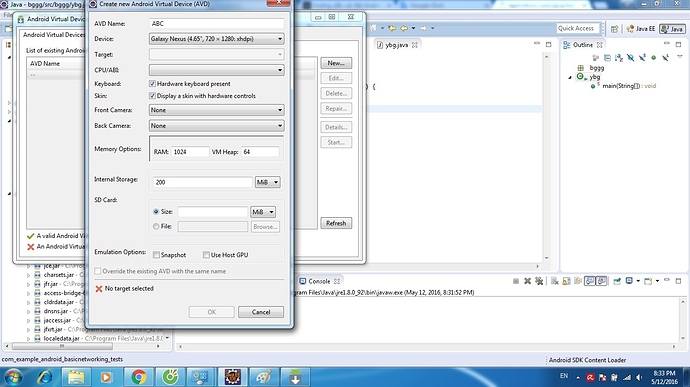Select the SD Card File radio button
Screen dimensions: 690x387
pyautogui.click(x=156, y=226)
